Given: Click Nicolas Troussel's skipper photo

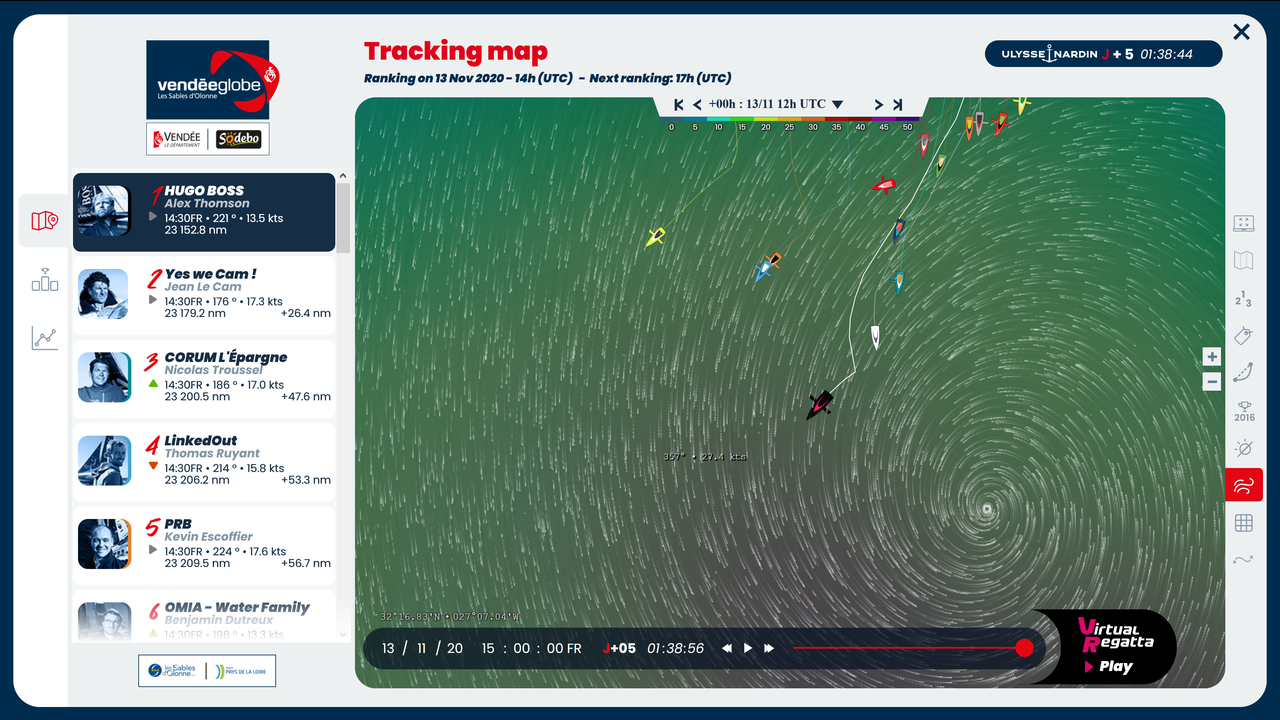Looking at the screenshot, I should (105, 377).
